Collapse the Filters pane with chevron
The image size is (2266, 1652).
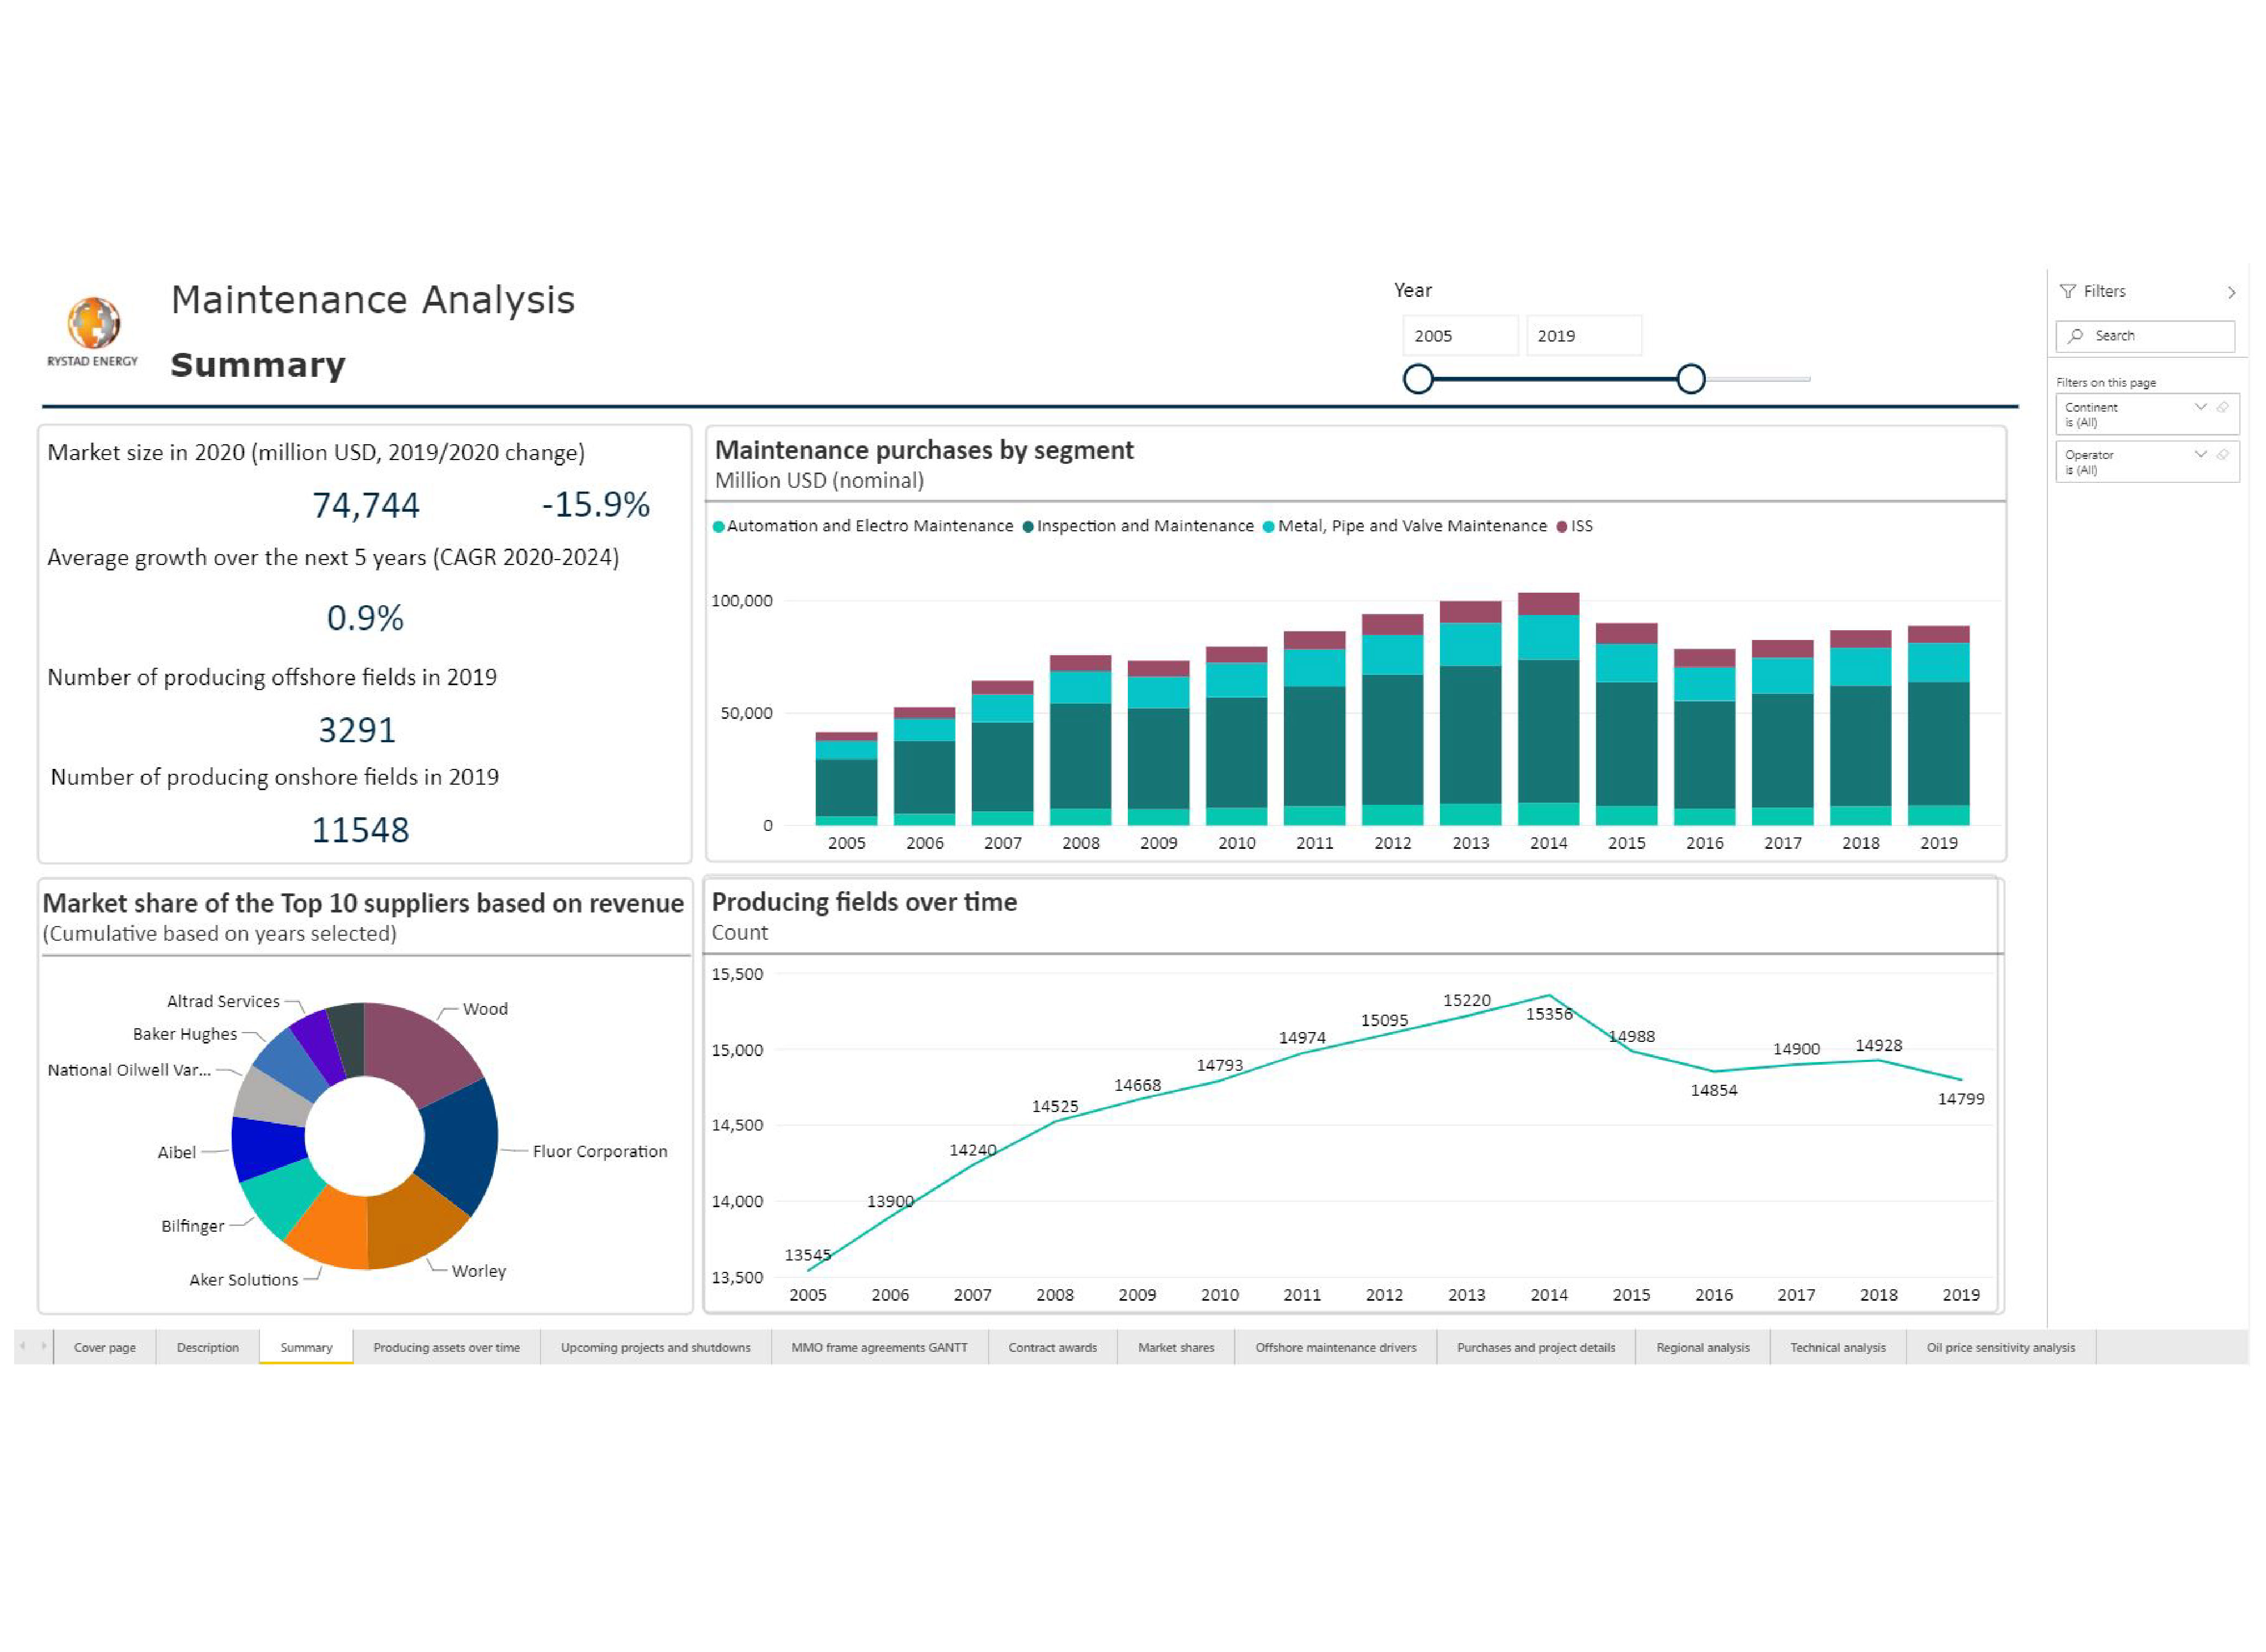(x=2231, y=292)
